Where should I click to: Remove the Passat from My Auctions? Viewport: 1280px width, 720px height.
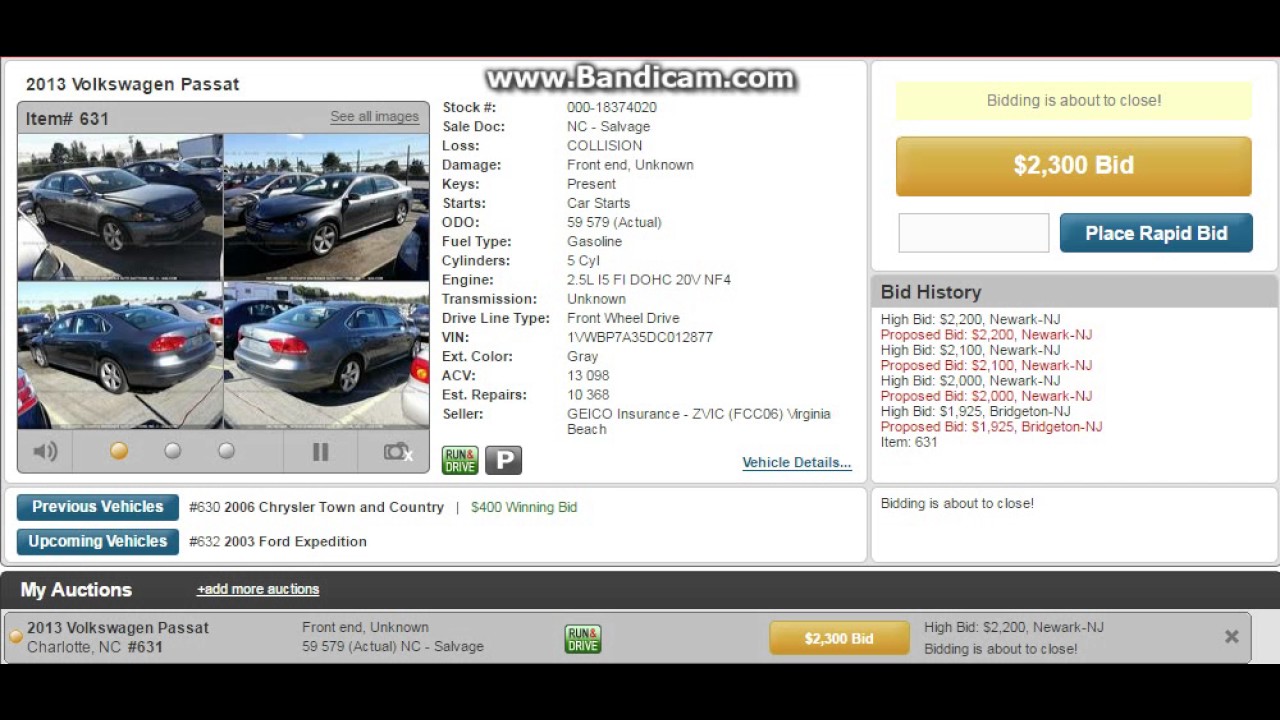(x=1231, y=637)
